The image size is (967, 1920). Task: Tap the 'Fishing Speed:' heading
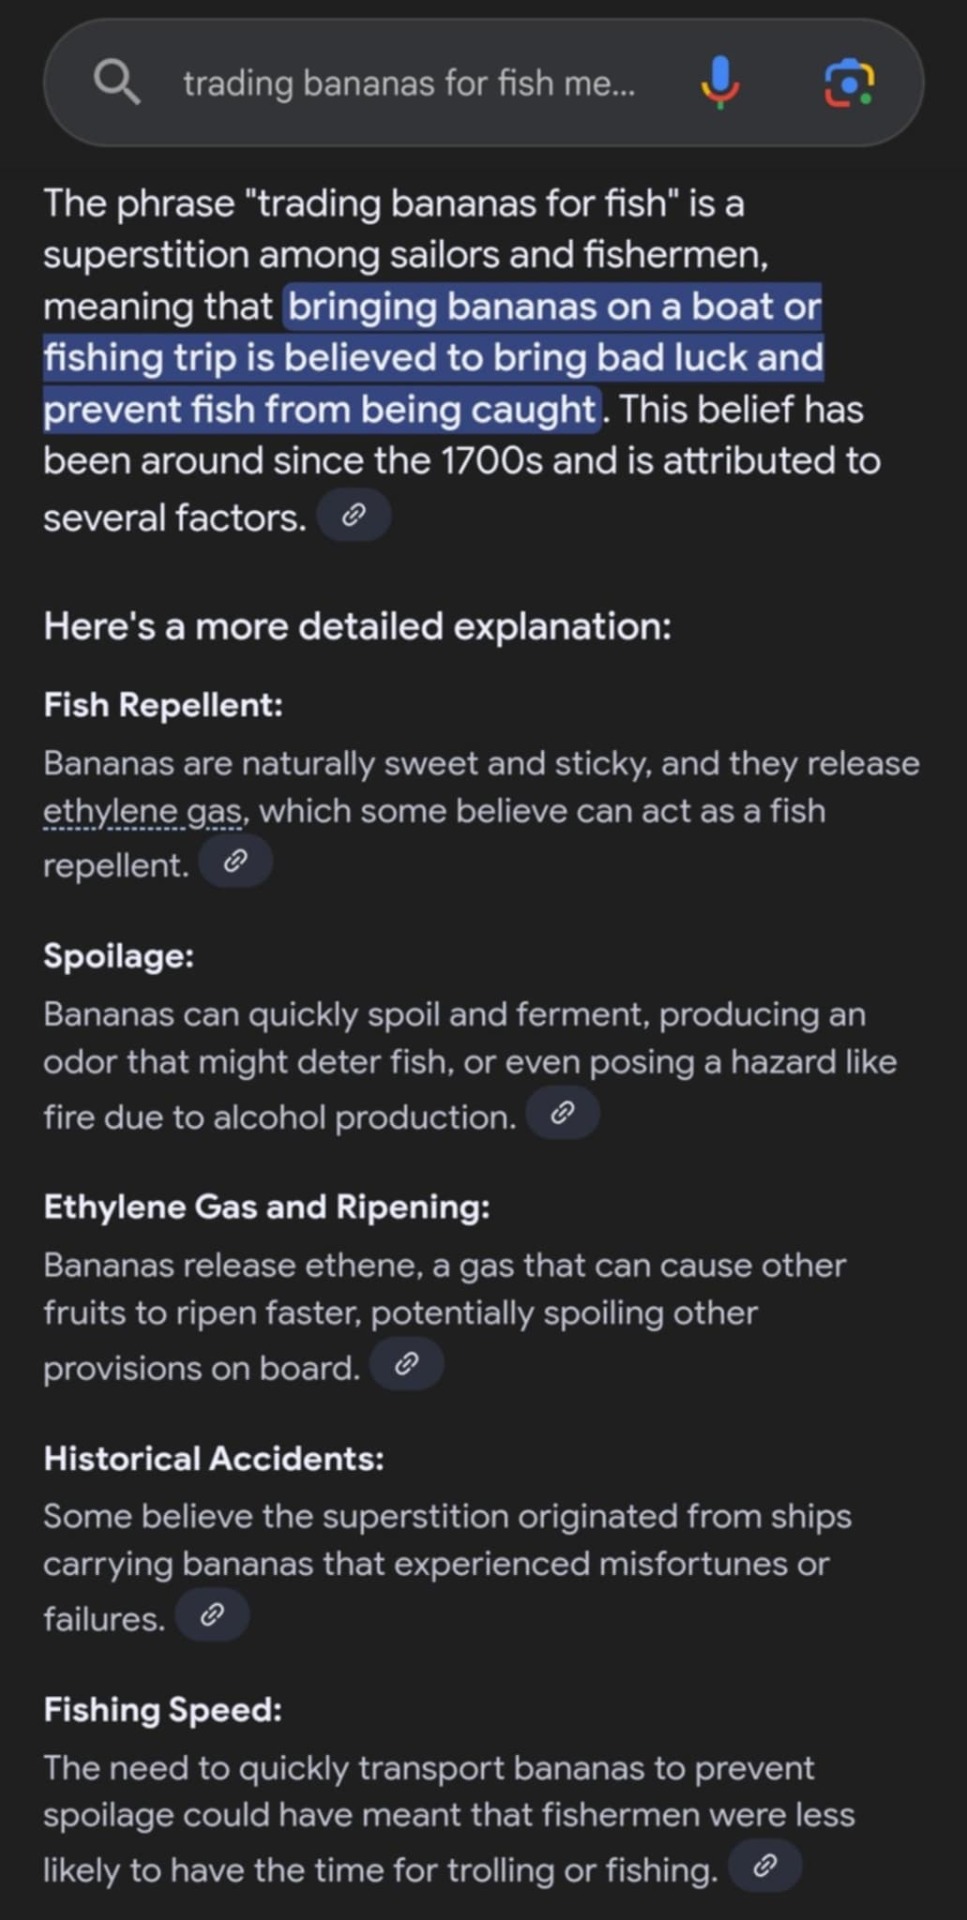click(163, 1709)
